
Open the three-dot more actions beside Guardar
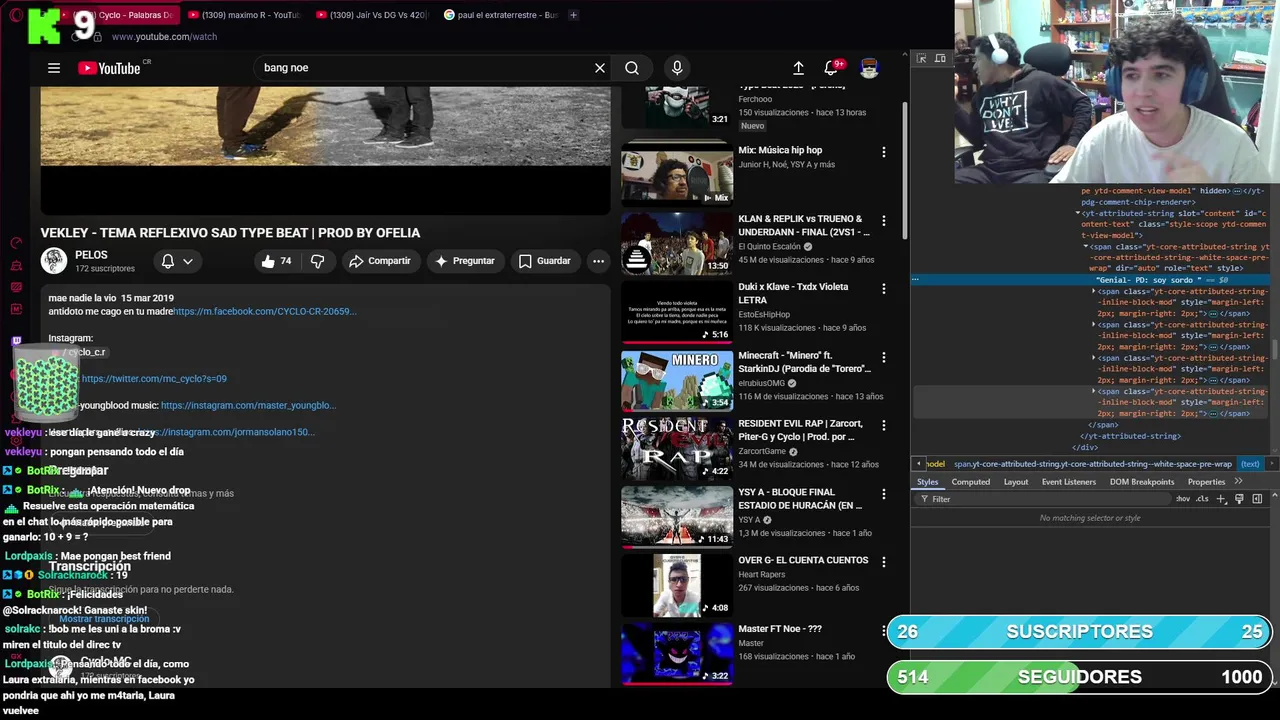coord(598,261)
